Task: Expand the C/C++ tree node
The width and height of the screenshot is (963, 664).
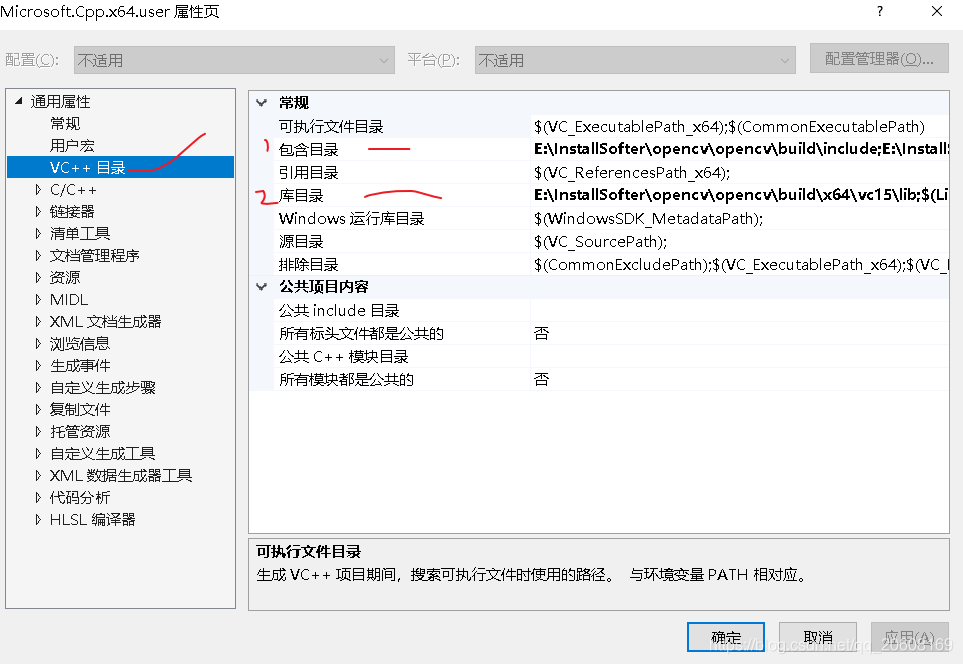Action: (40, 189)
